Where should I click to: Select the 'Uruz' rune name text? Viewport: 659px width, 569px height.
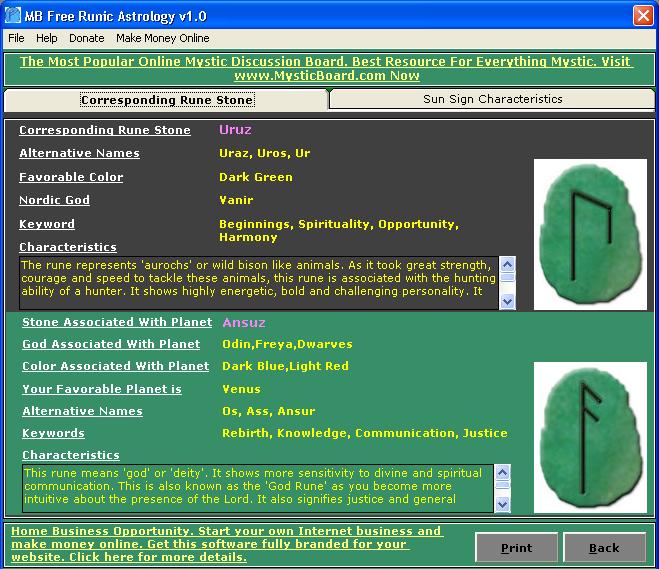235,129
